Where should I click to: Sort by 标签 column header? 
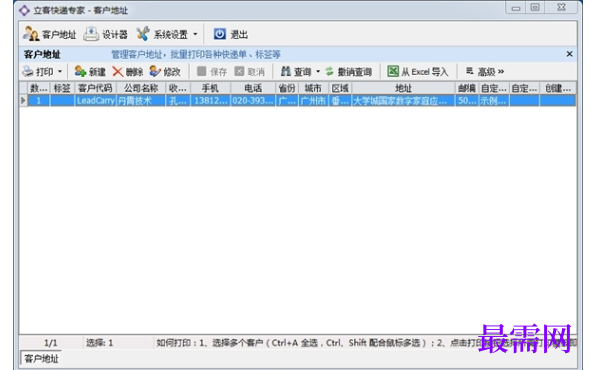coord(62,88)
